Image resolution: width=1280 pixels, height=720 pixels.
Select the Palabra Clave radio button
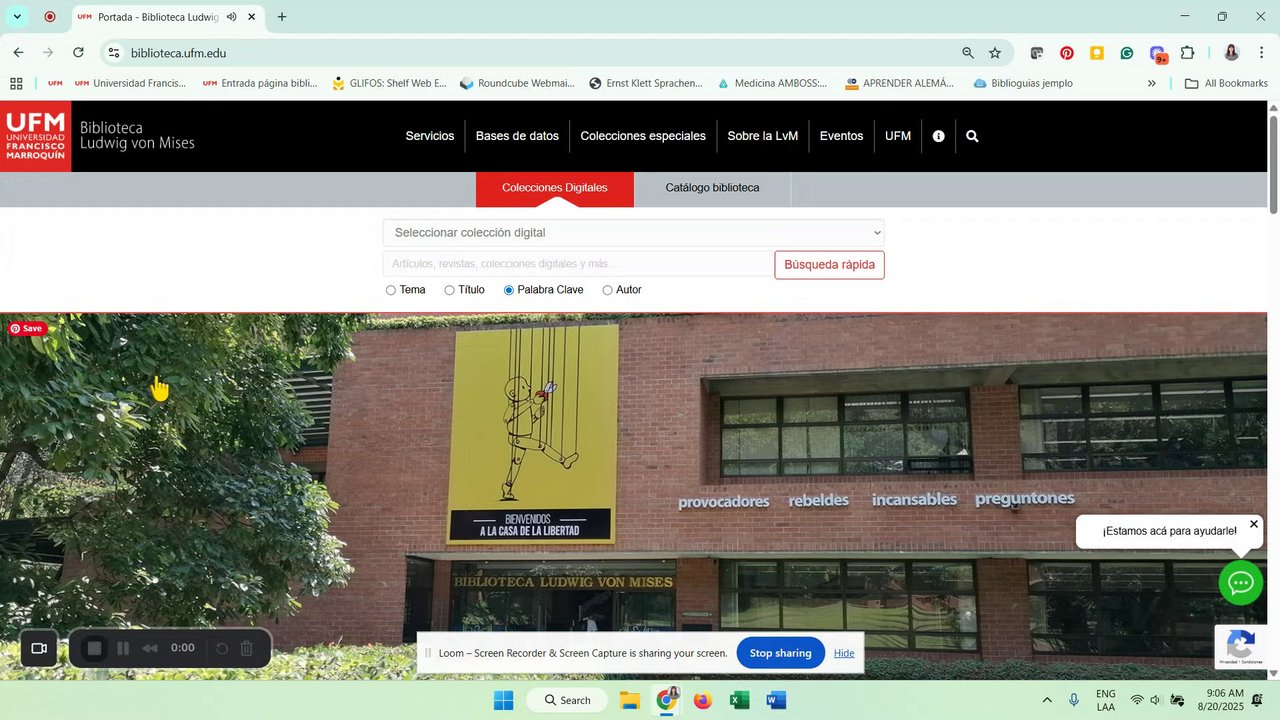pyautogui.click(x=509, y=290)
